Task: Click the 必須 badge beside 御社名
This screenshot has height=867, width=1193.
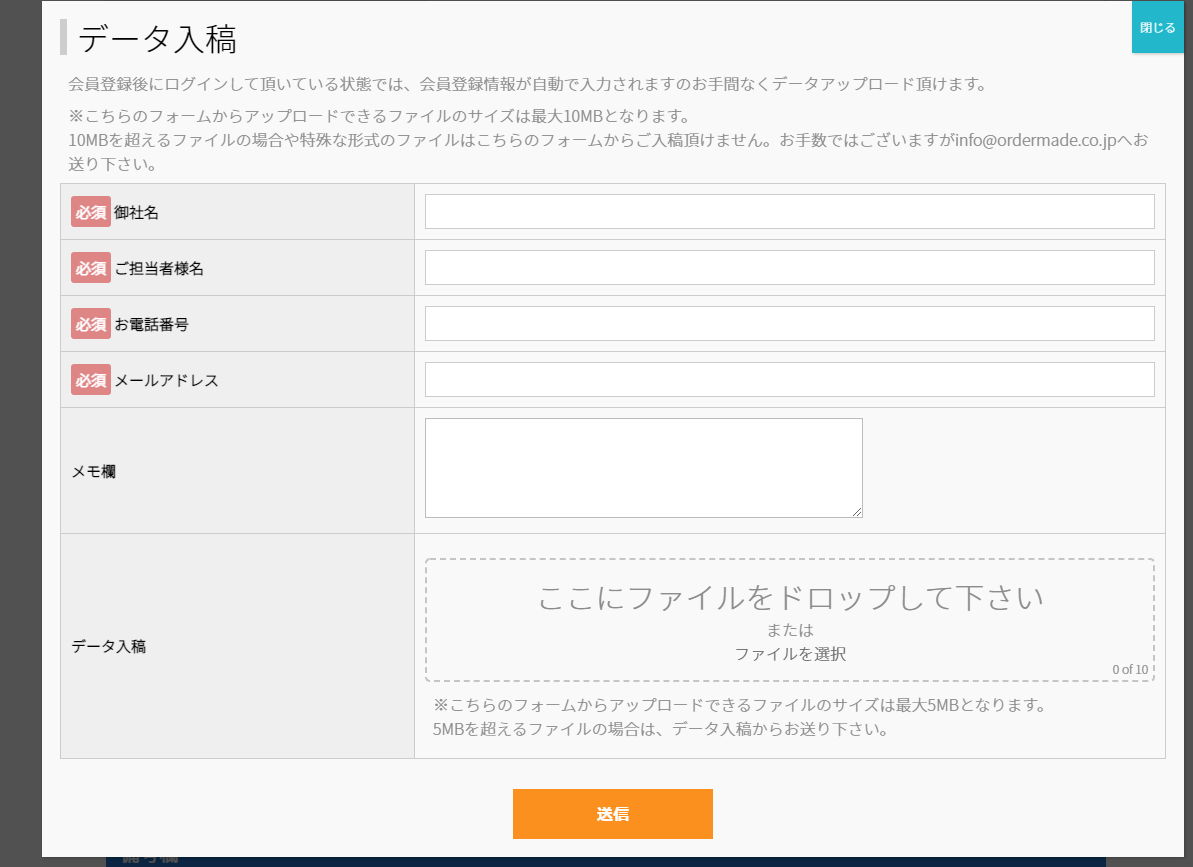Action: click(x=90, y=212)
